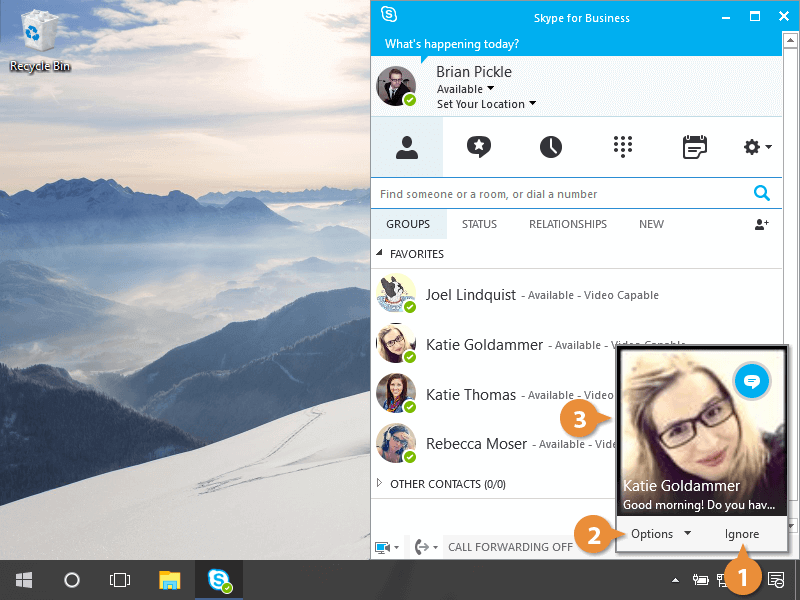
Task: Click Ignore on the incoming message
Action: click(x=742, y=534)
